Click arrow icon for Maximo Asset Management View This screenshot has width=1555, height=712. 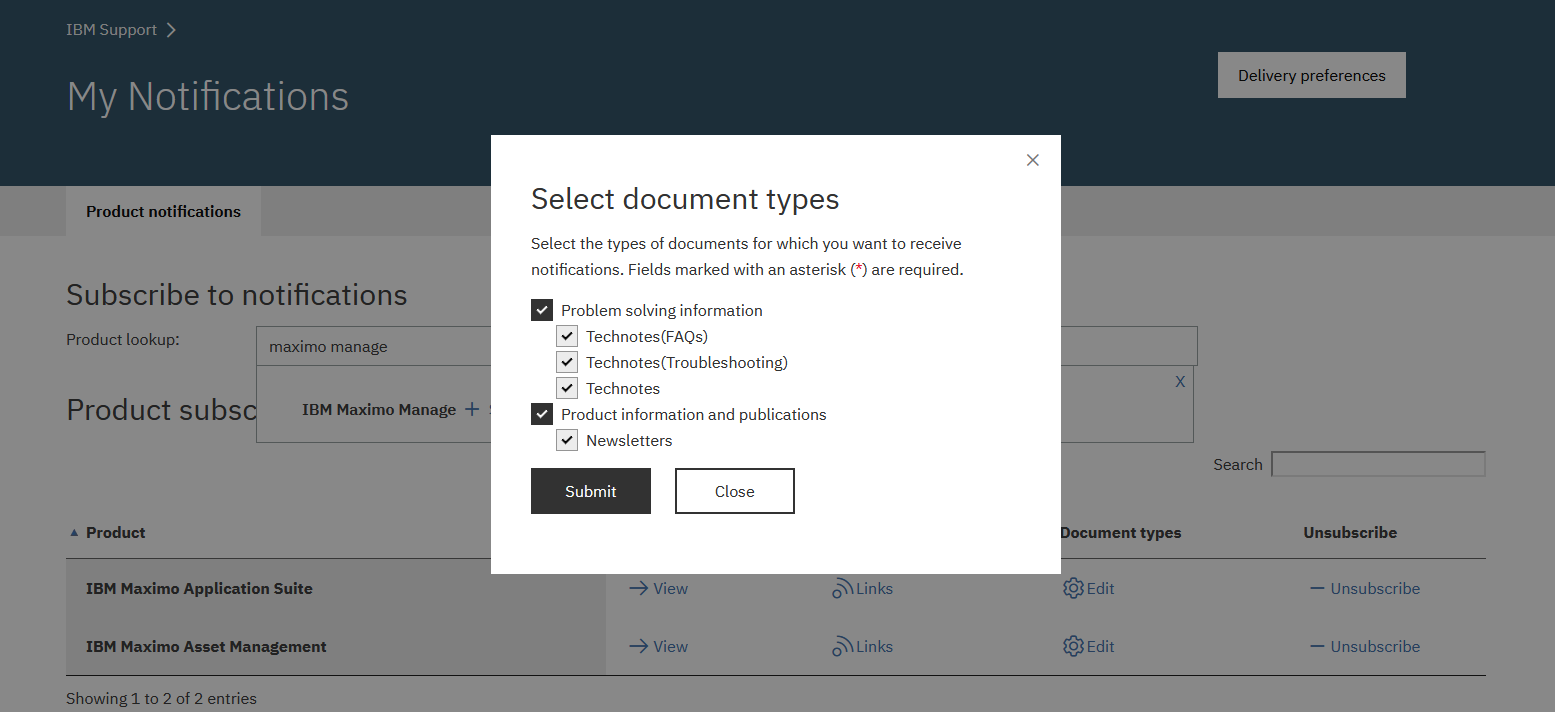(x=638, y=646)
